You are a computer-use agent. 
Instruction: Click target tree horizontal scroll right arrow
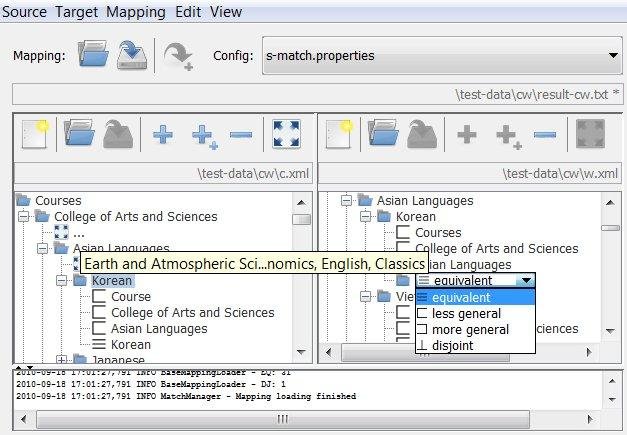point(589,352)
